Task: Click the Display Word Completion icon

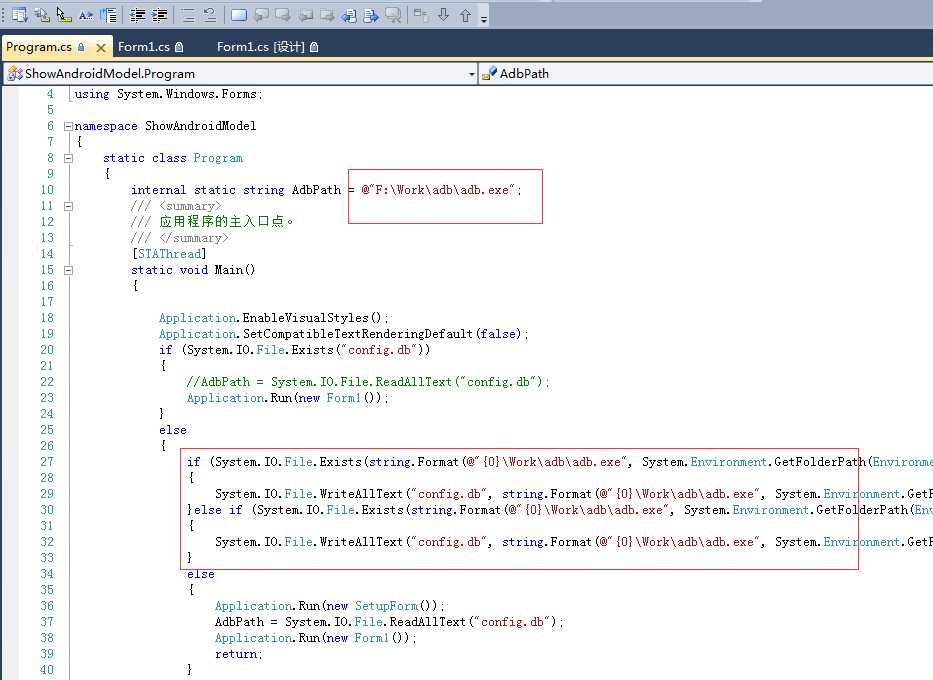Action: [x=86, y=15]
